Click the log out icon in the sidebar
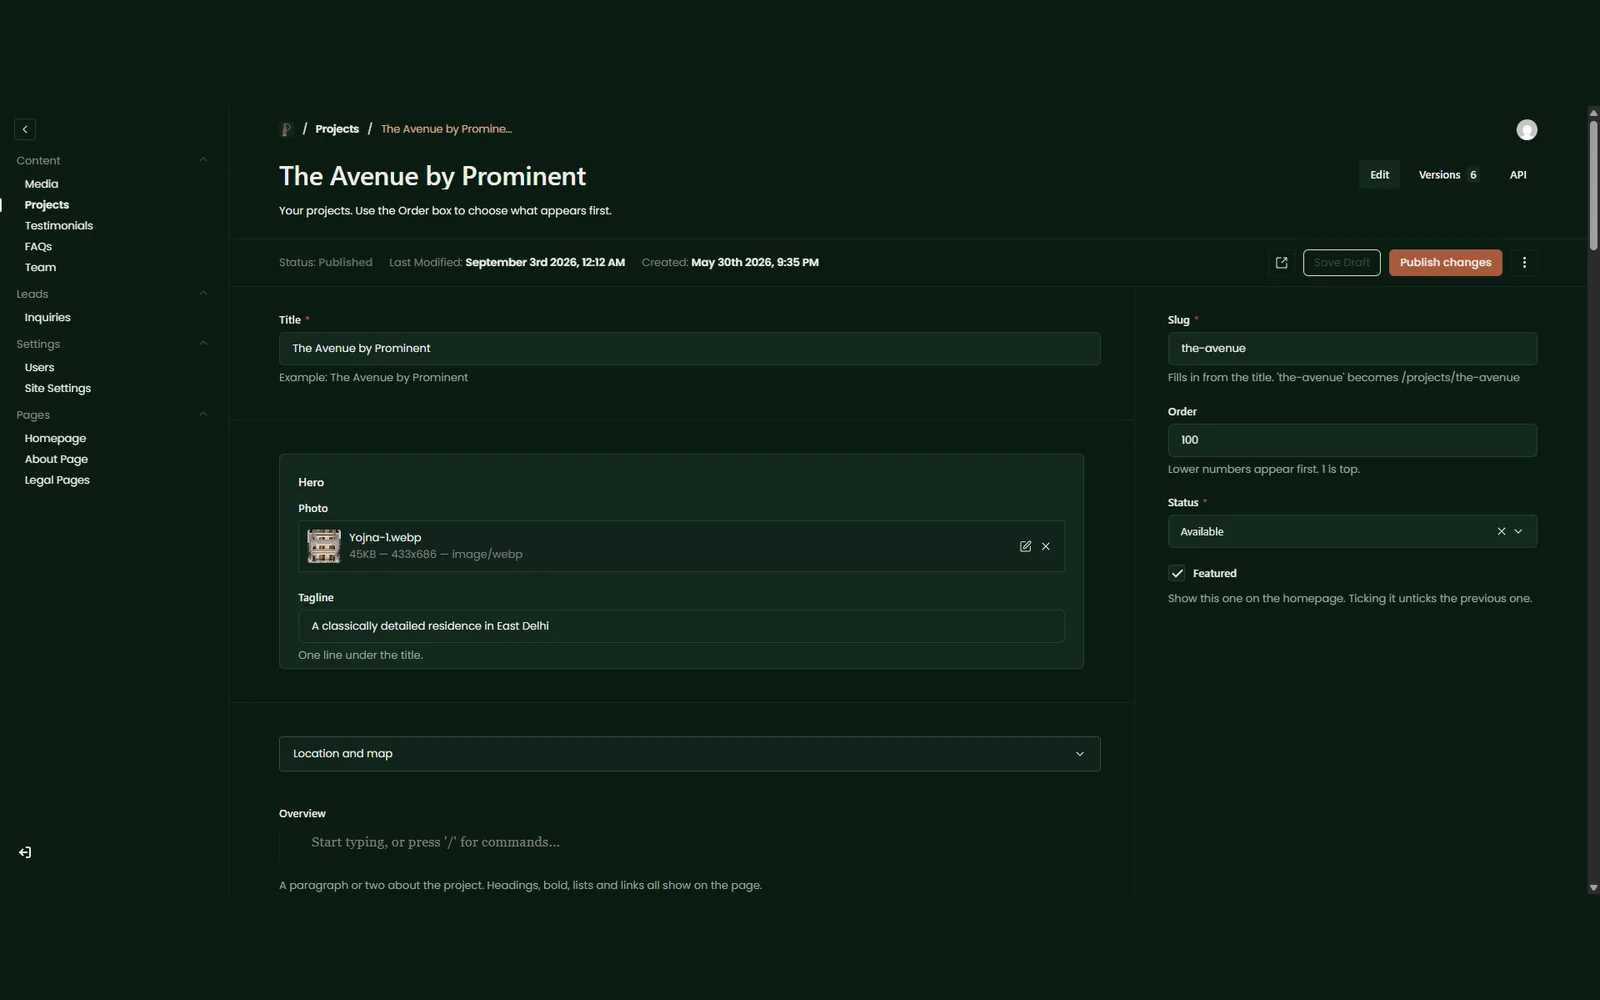The height and width of the screenshot is (1000, 1600). click(x=25, y=853)
